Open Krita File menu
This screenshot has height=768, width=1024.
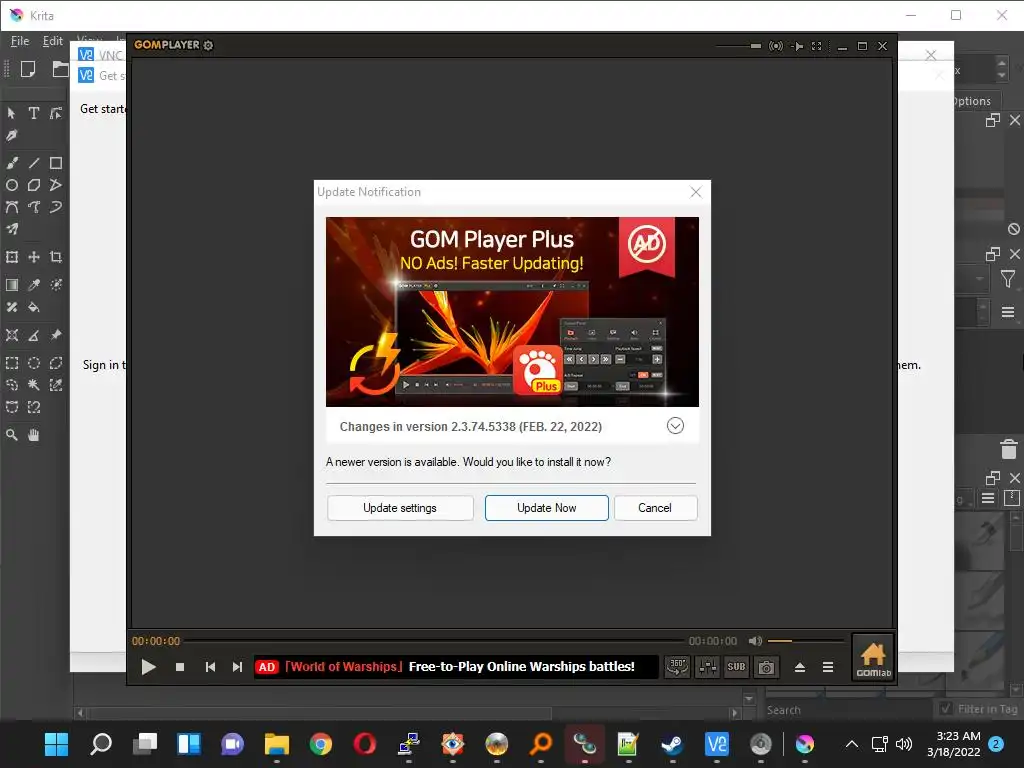(20, 40)
